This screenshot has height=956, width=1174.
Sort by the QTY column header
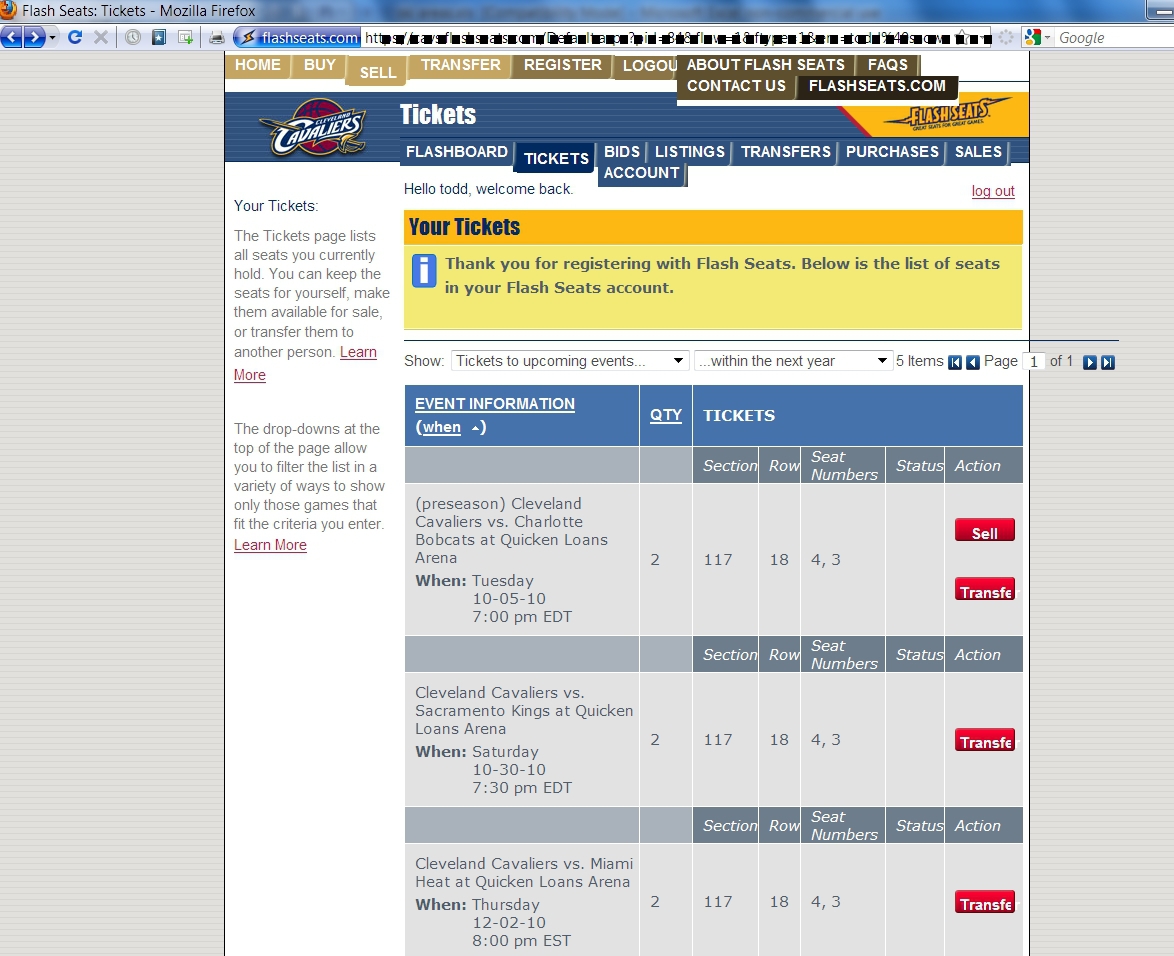coord(666,415)
